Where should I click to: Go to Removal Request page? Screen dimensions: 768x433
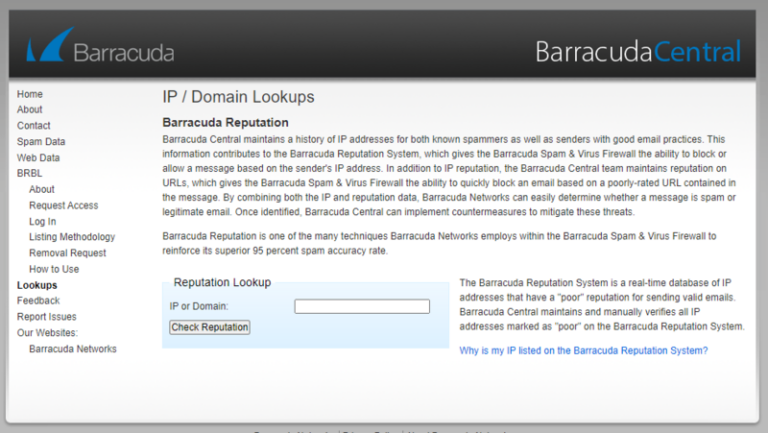tap(68, 253)
